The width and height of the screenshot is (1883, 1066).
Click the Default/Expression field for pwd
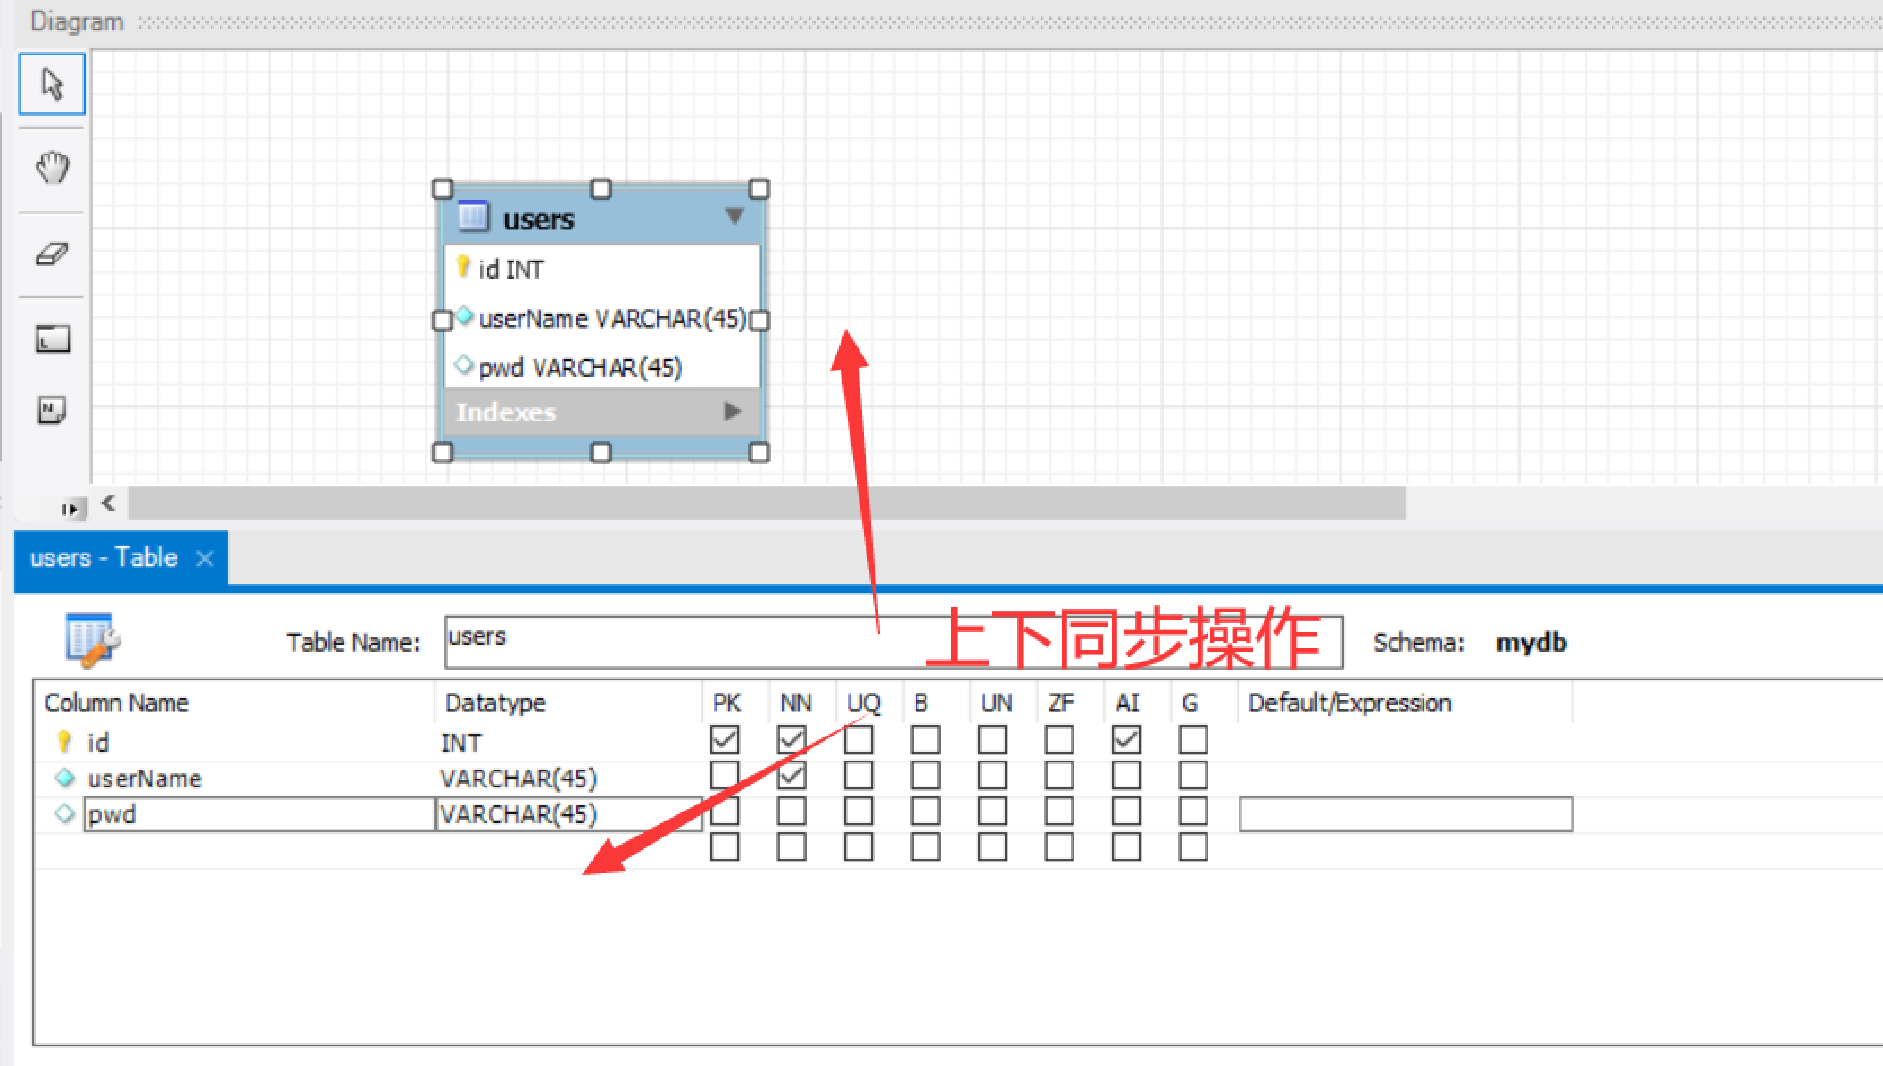click(1404, 813)
